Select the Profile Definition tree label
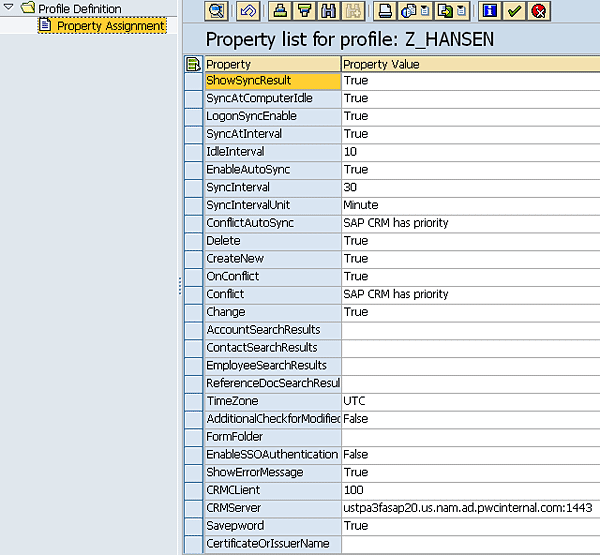The image size is (600, 555). pyautogui.click(x=80, y=8)
